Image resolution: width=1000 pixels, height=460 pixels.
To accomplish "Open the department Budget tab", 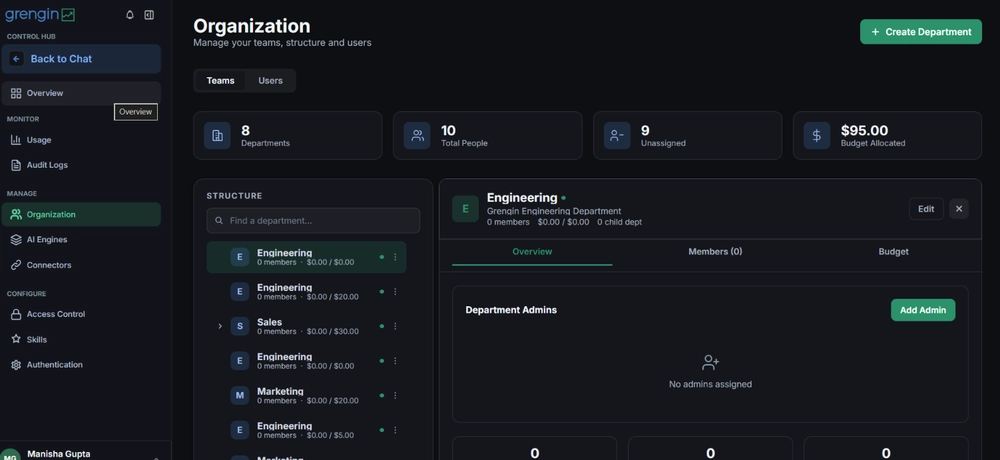I will (x=893, y=252).
